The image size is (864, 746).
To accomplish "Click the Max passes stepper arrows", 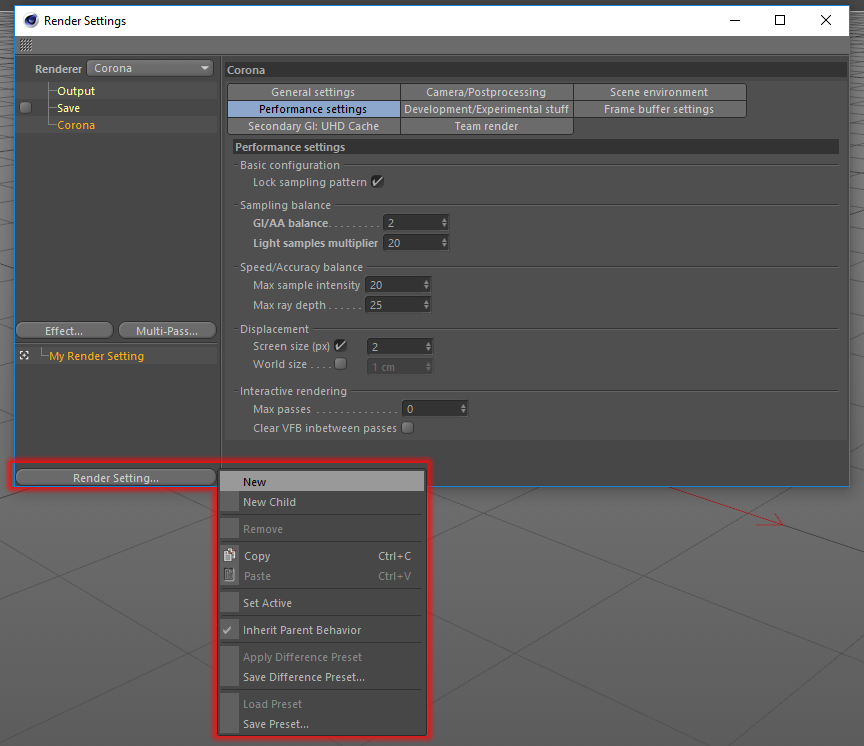I will pos(463,409).
